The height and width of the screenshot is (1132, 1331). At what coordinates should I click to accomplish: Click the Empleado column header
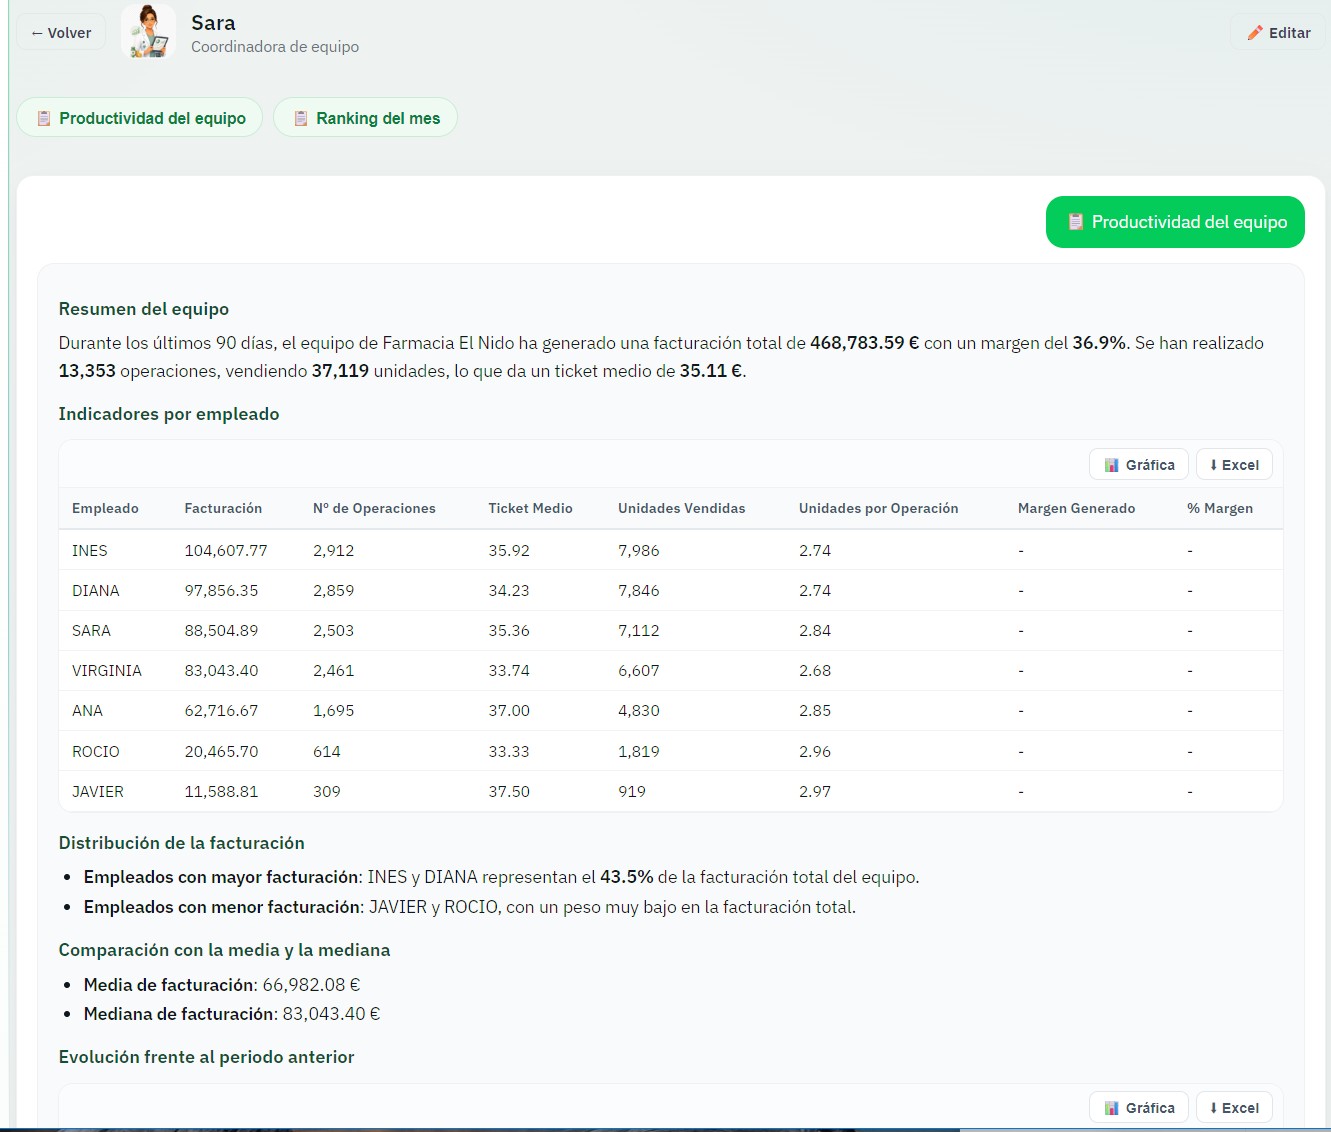(x=105, y=508)
